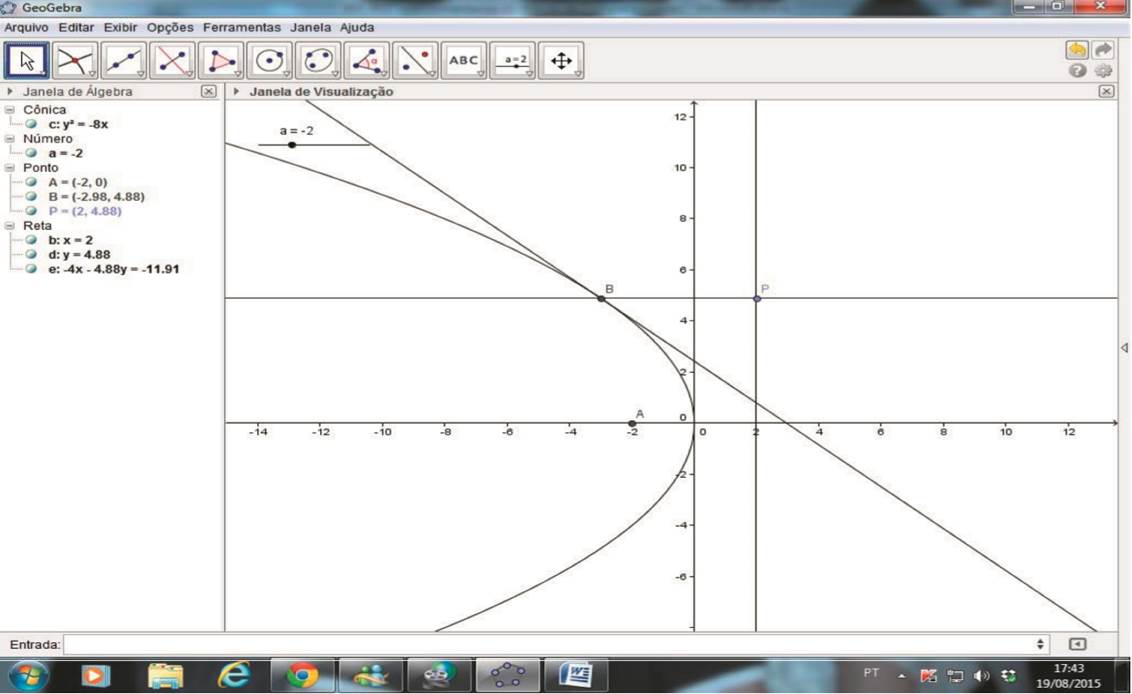Toggle visibility of conic c: y² = -8x
Image resolution: width=1132 pixels, height=694 pixels.
coord(31,124)
